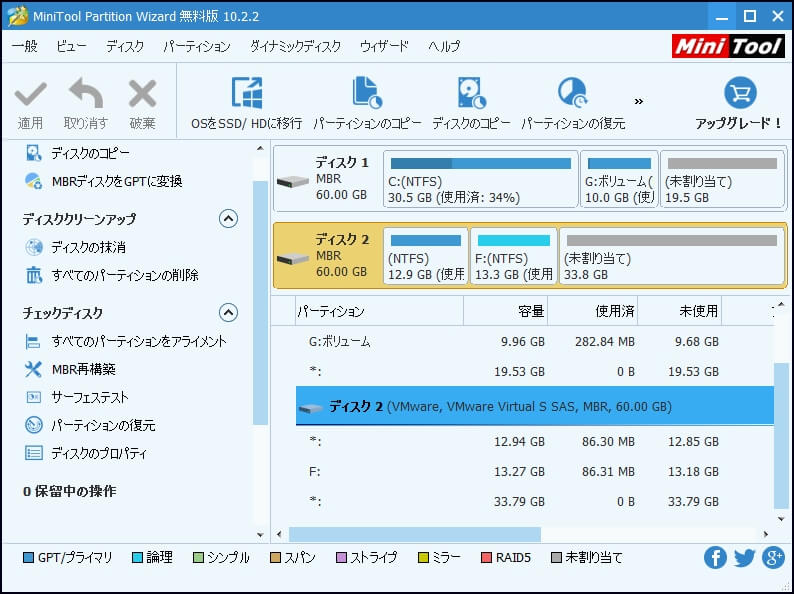Run MBR再構築 from sidebar
Screen dimensions: 794x594
coord(70,369)
